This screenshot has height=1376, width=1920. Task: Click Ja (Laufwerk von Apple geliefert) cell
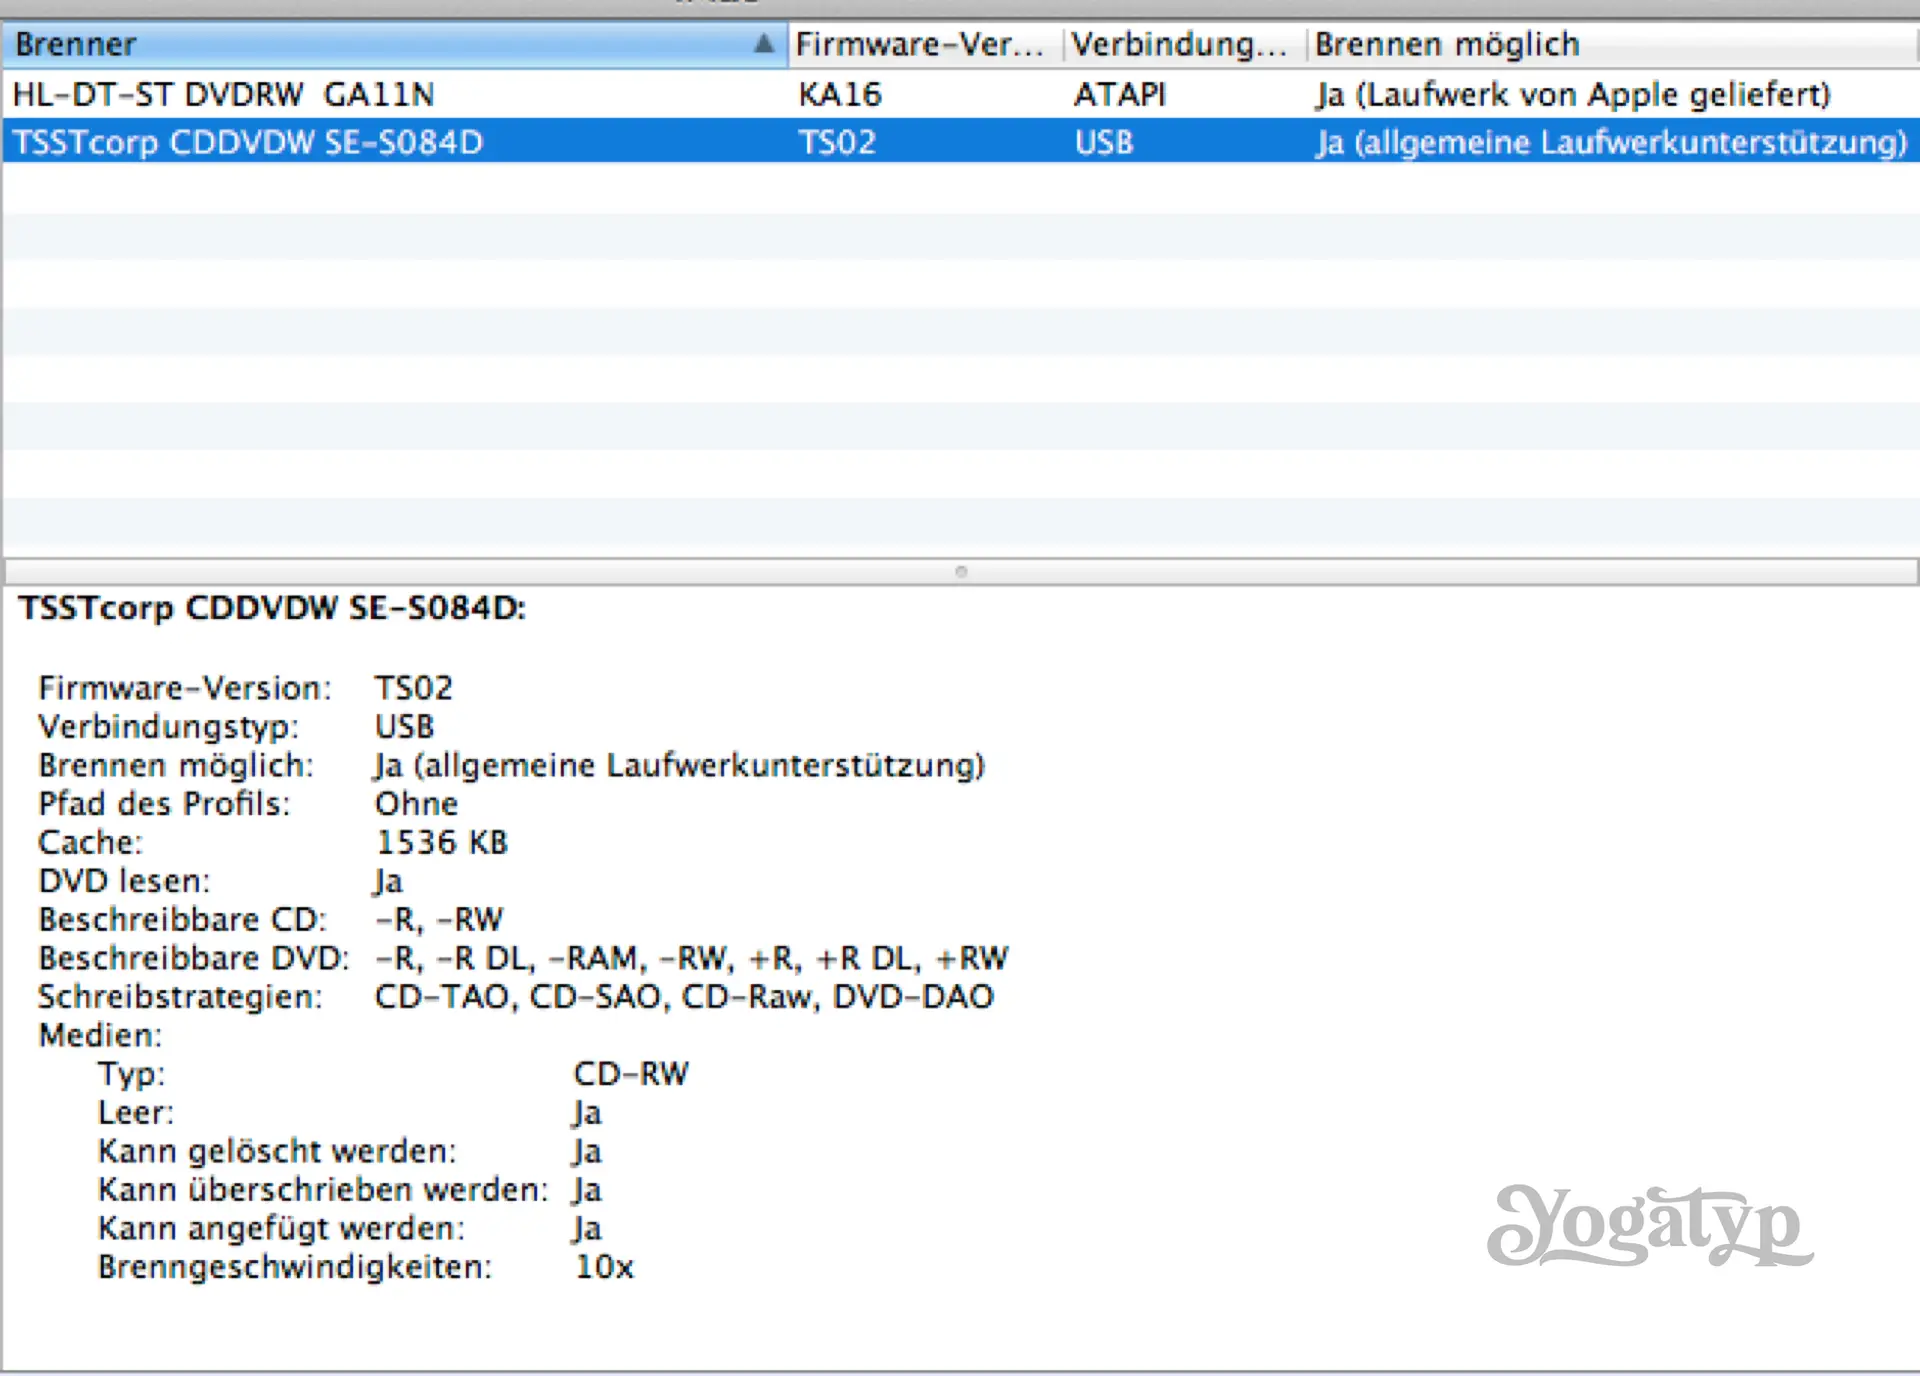1573,94
